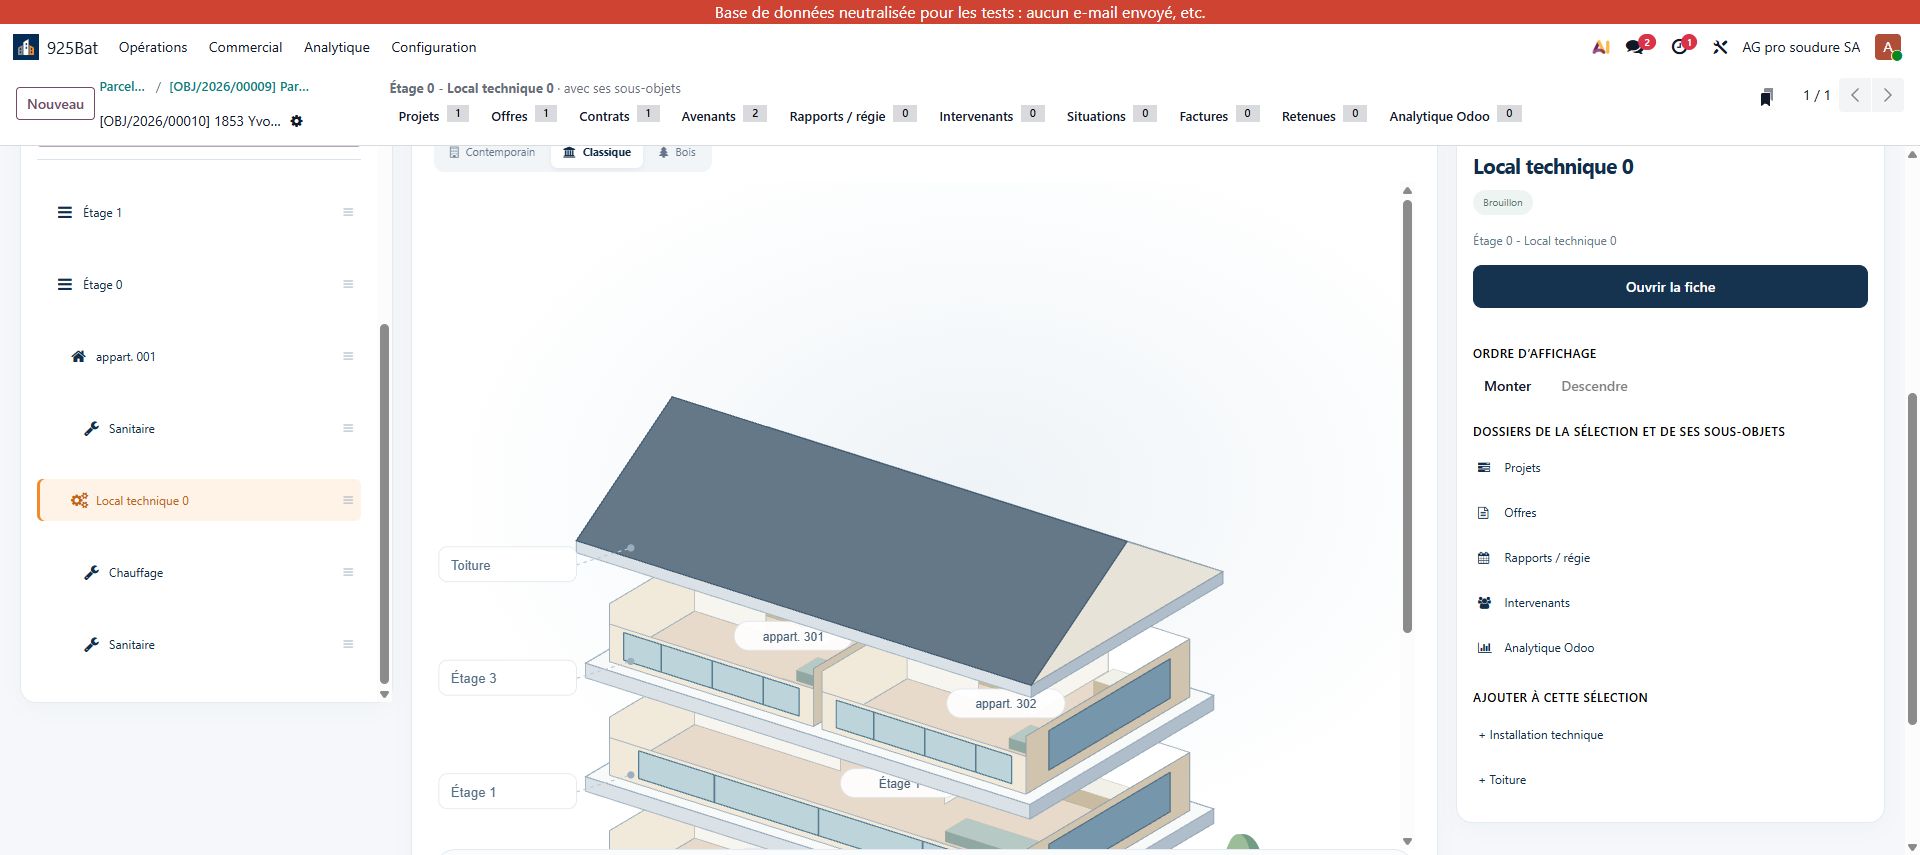
Task: Click the gears icon of Local technique 0
Action: tap(79, 500)
